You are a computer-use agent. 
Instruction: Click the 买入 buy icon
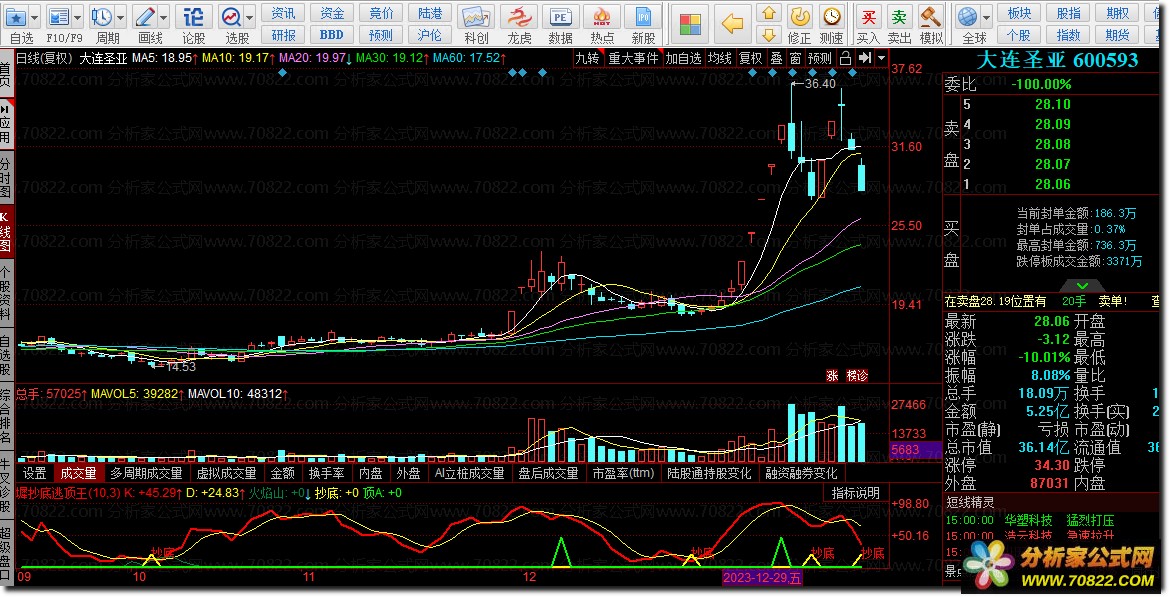868,16
